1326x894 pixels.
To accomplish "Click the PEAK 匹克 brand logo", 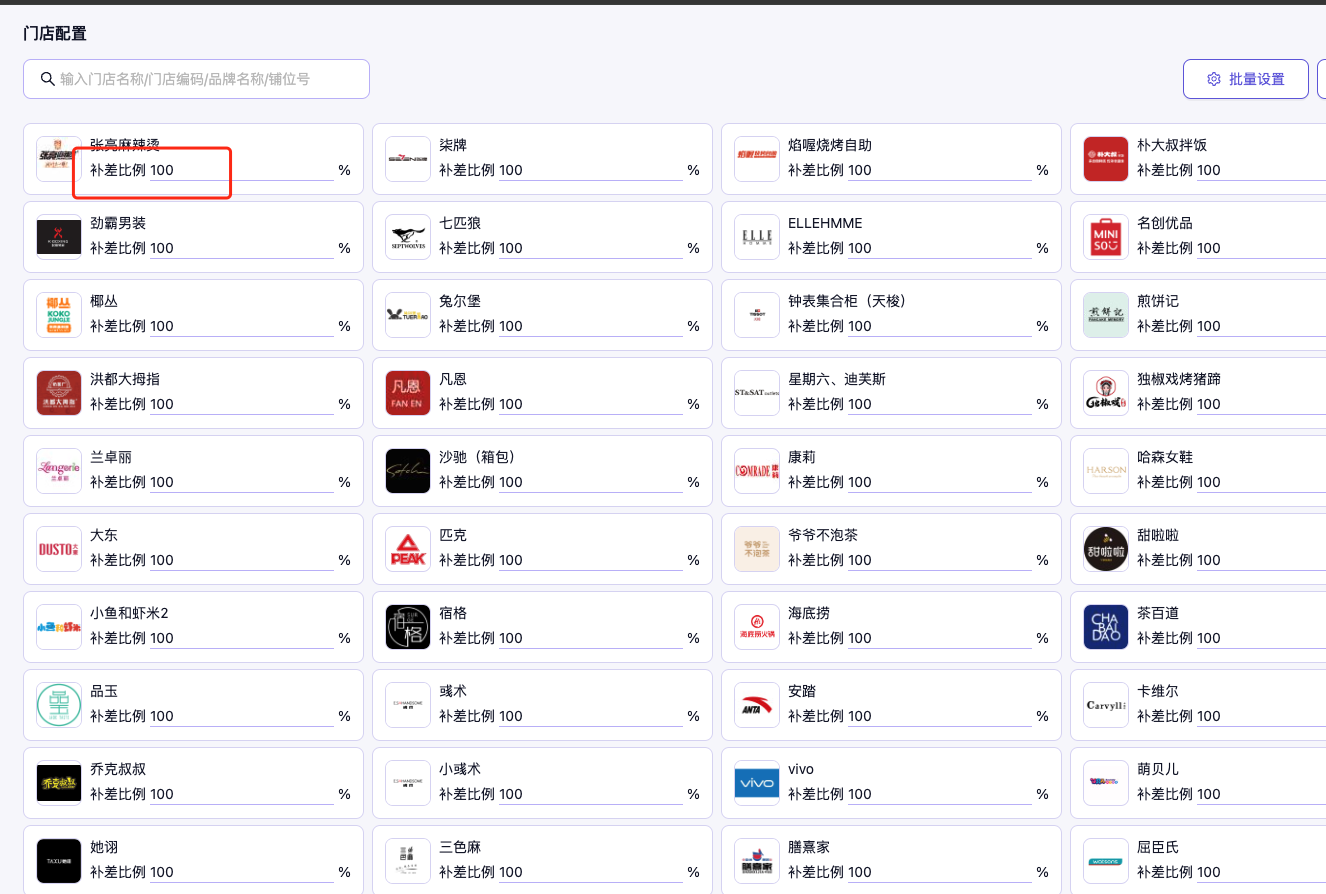I will (408, 549).
